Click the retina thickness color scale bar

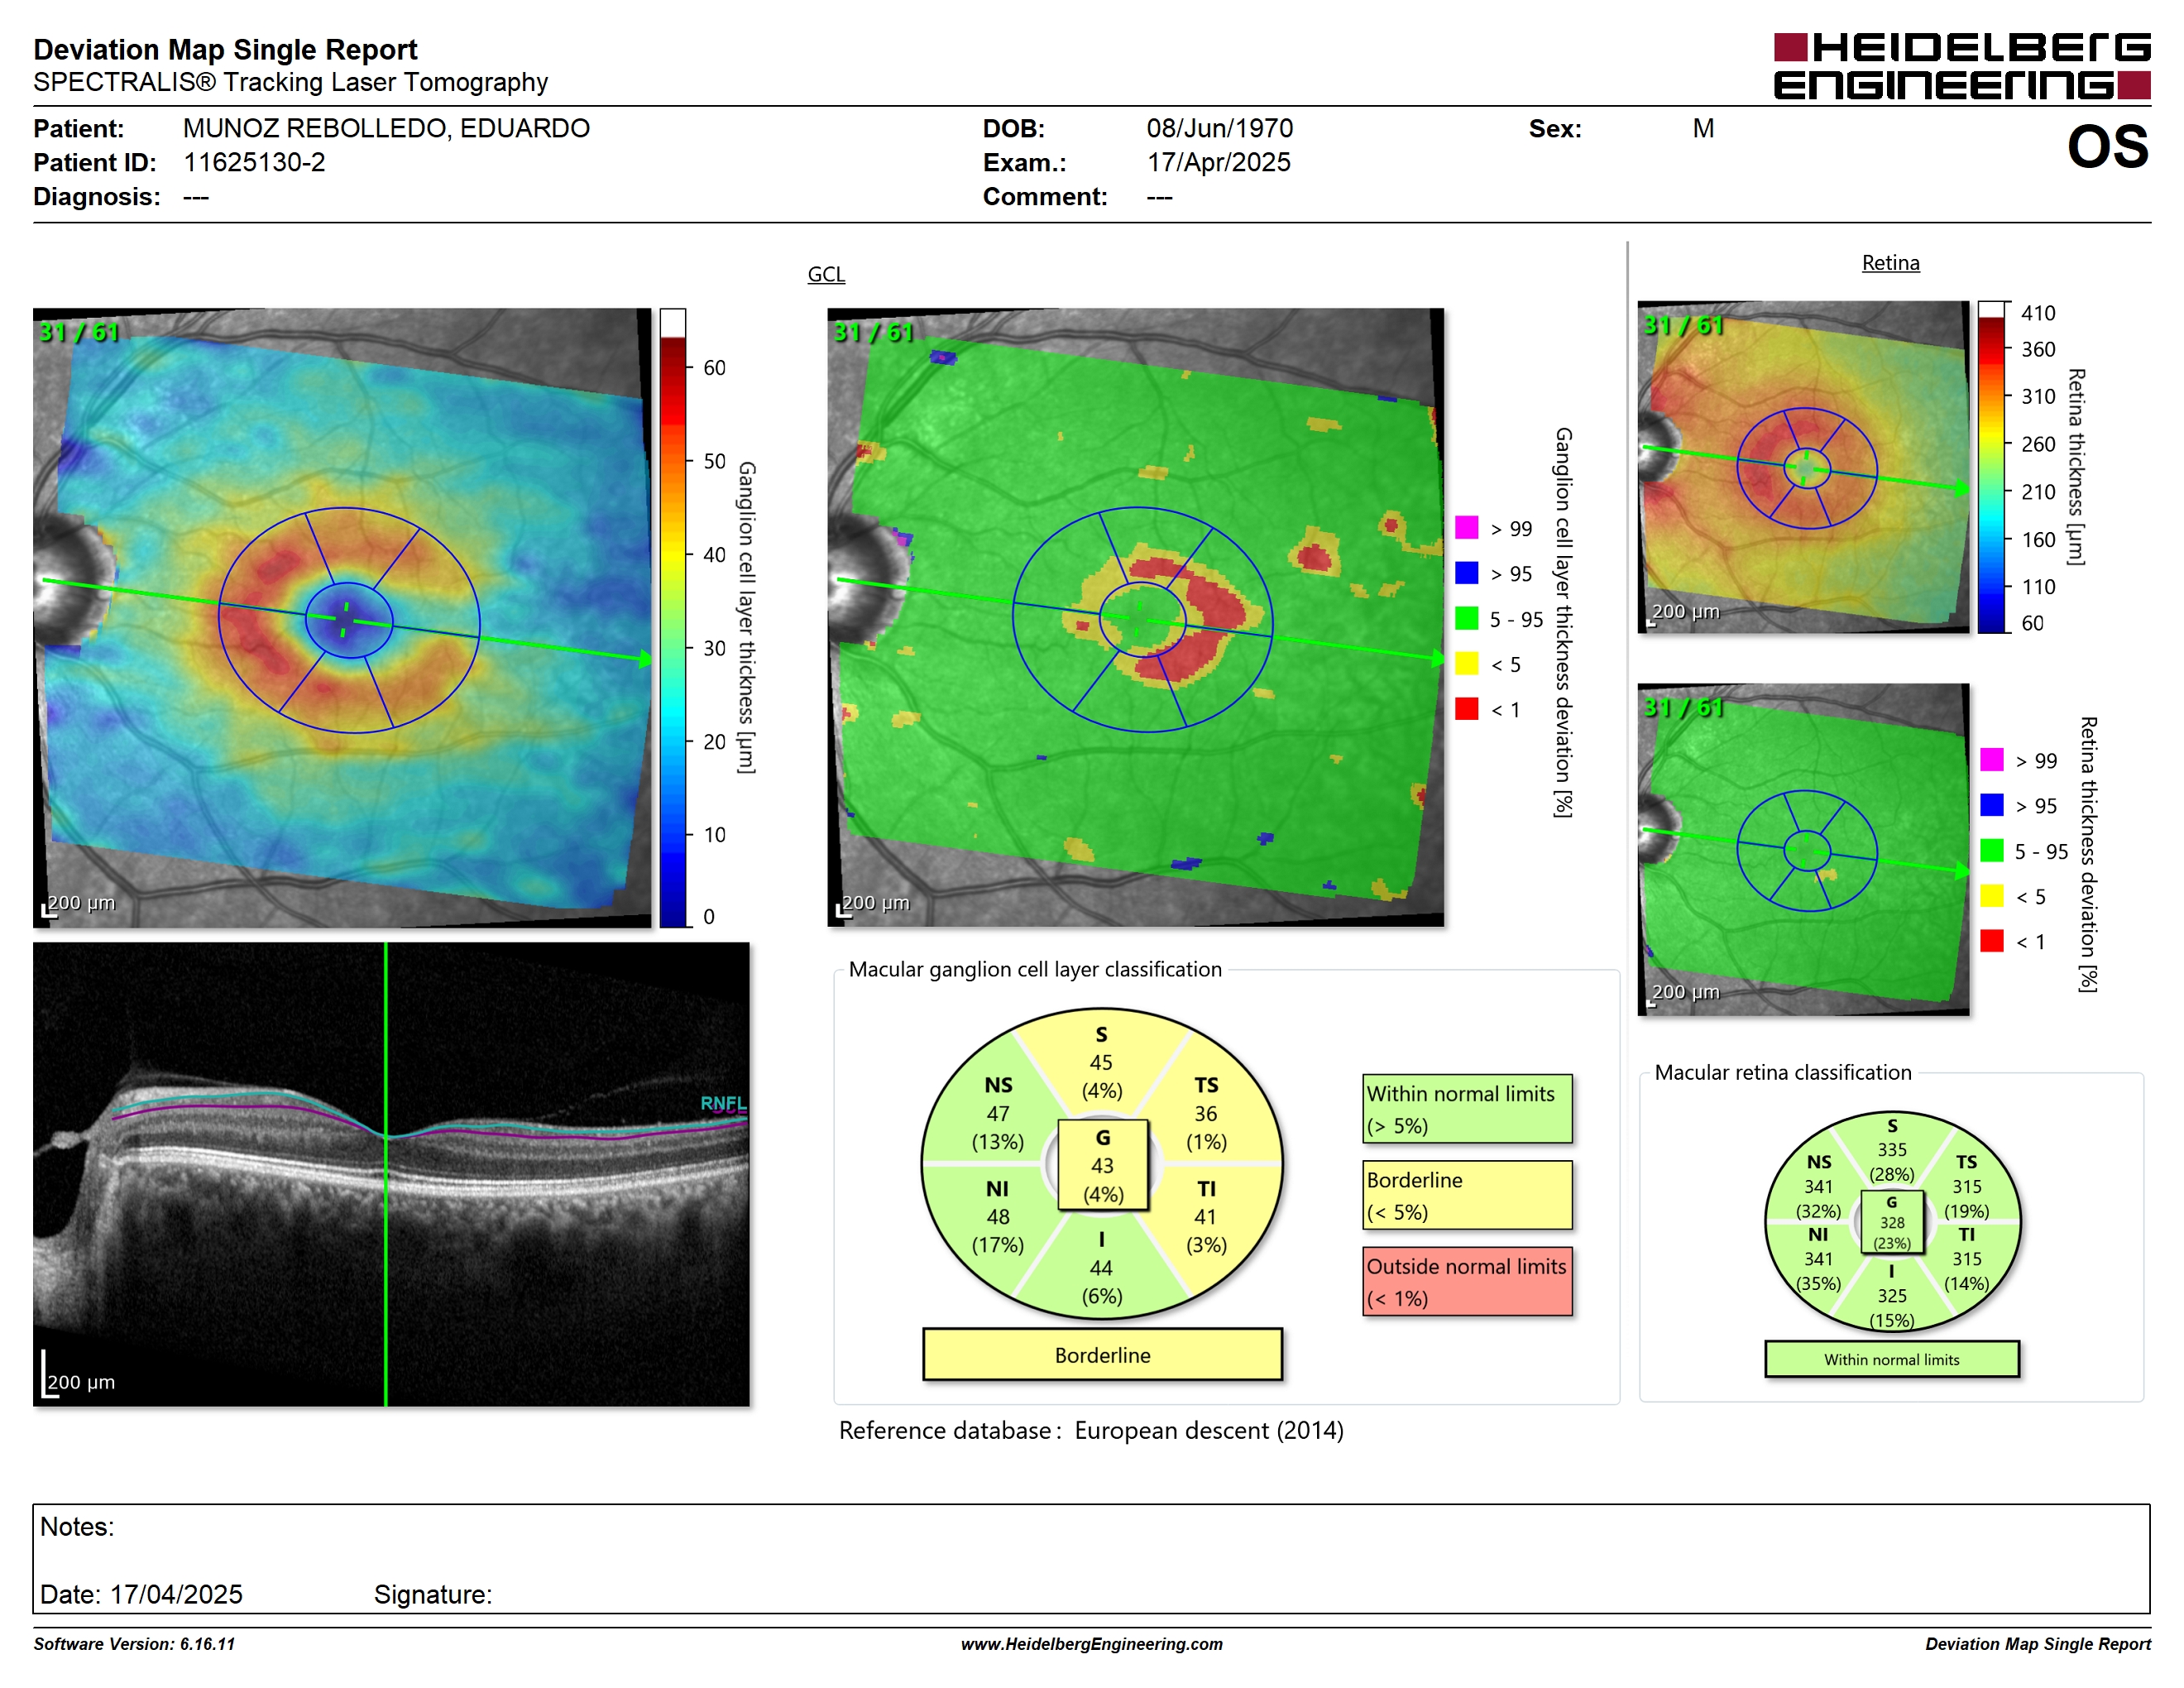click(1991, 467)
